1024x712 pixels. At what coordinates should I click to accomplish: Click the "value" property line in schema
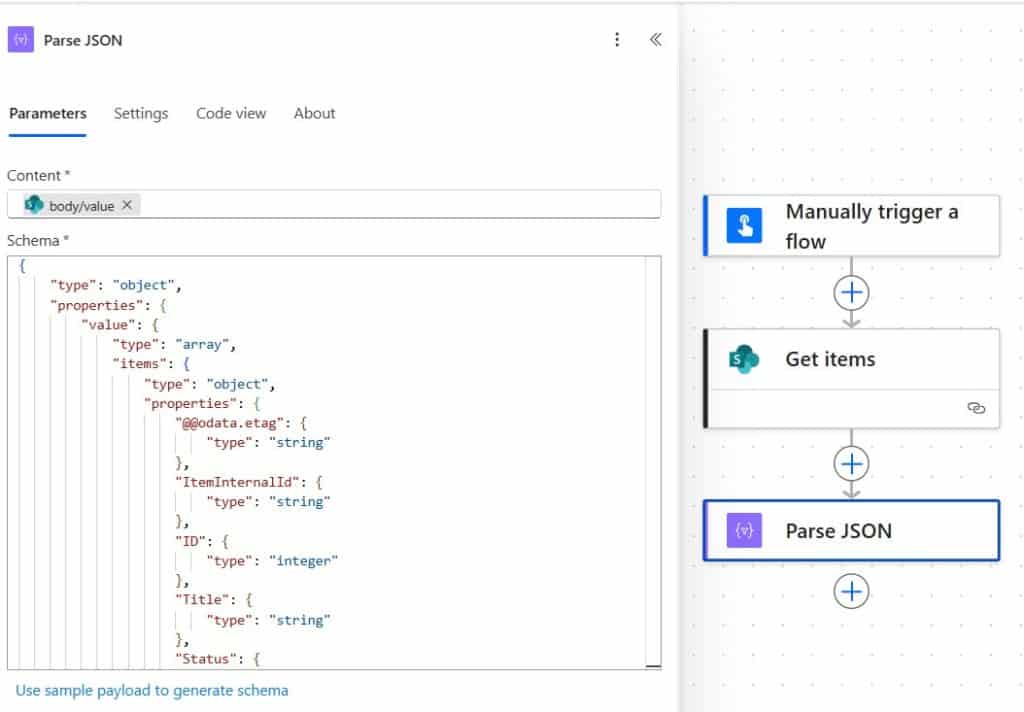(x=120, y=325)
